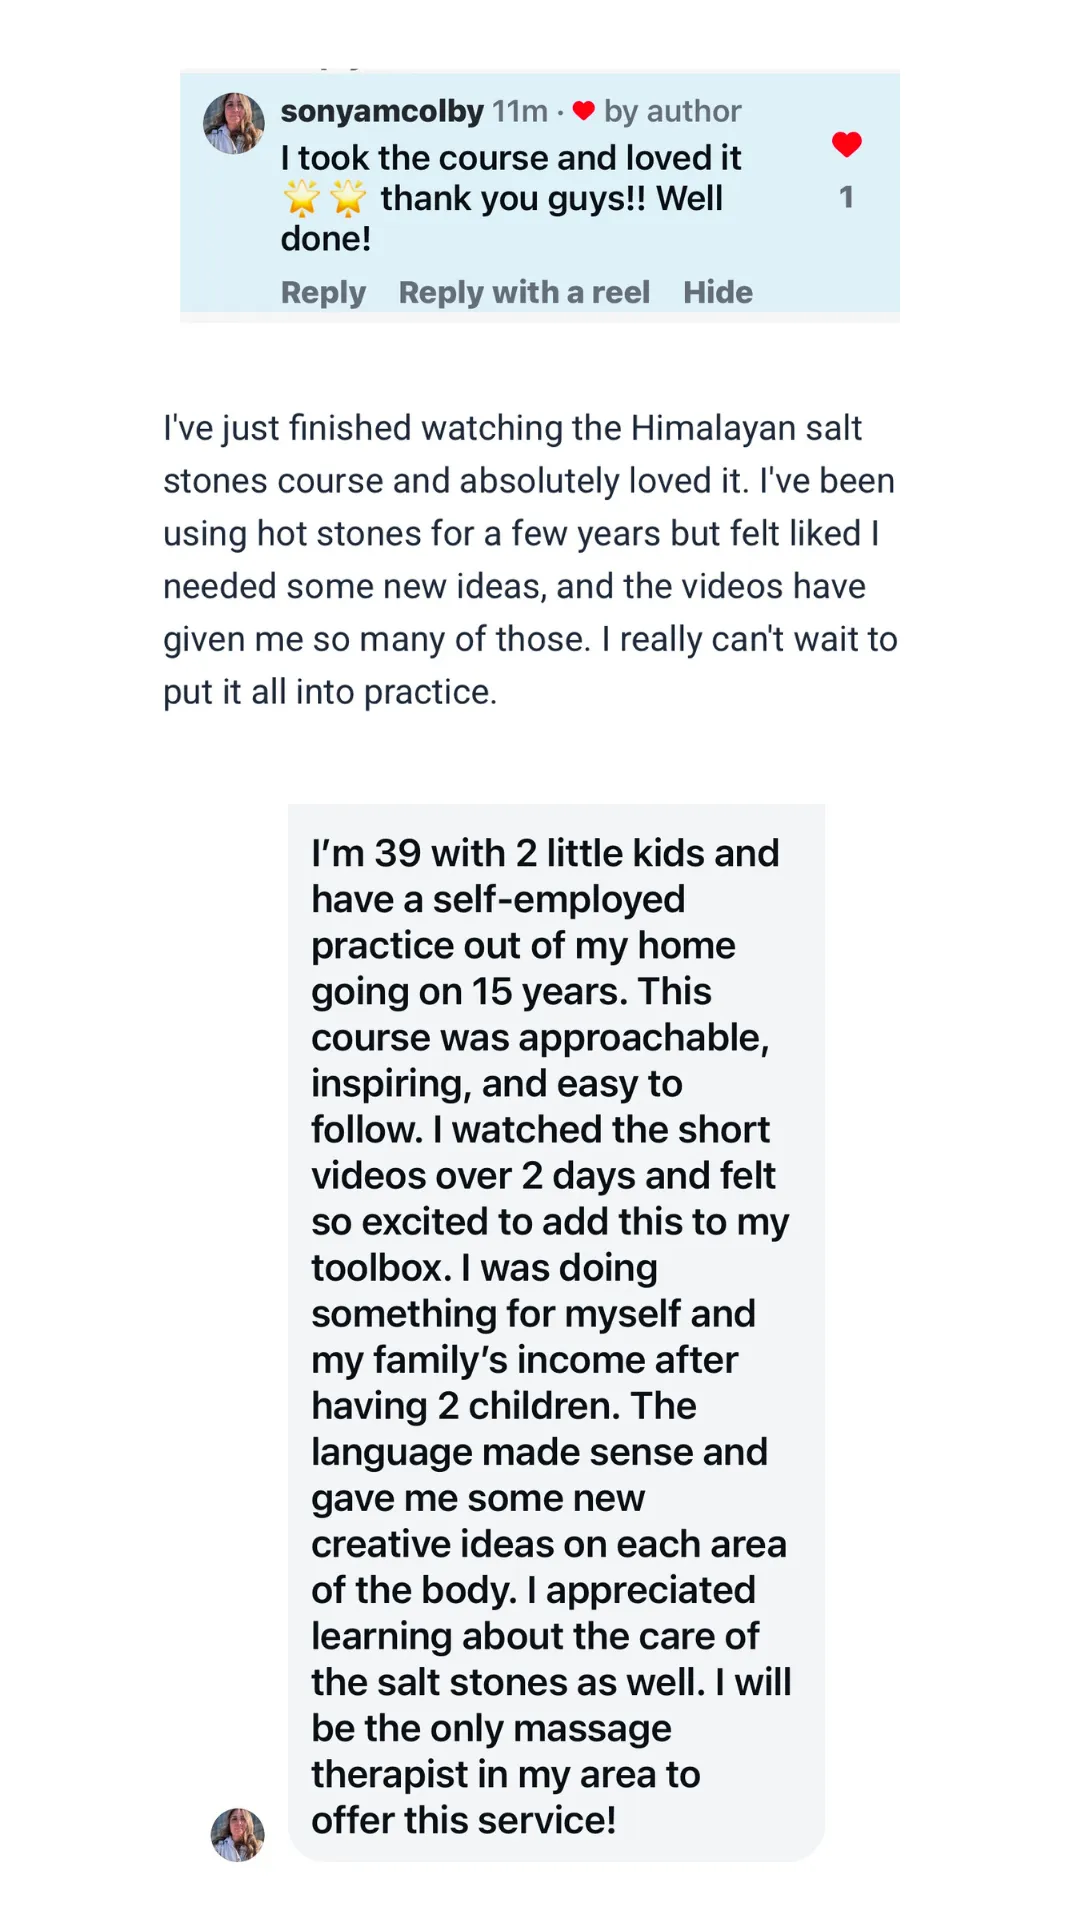Click the like count number 1
This screenshot has height=1920, width=1080.
point(846,197)
